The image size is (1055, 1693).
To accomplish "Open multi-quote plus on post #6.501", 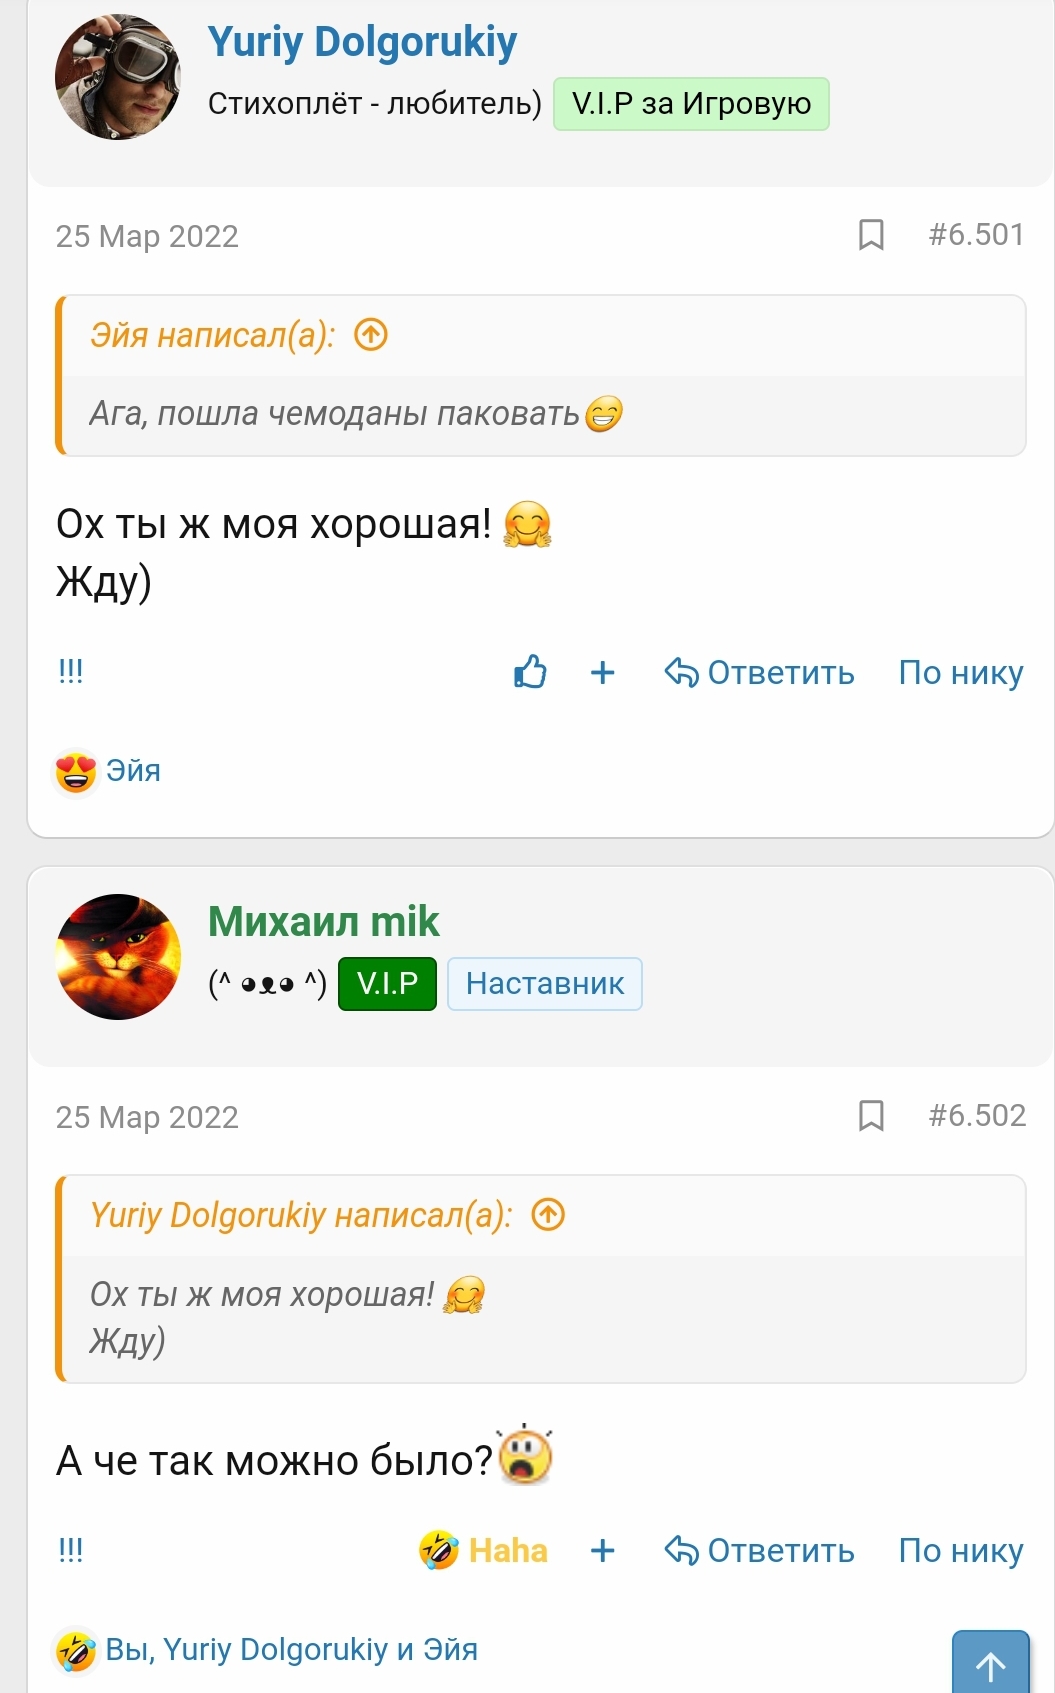I will tap(602, 672).
